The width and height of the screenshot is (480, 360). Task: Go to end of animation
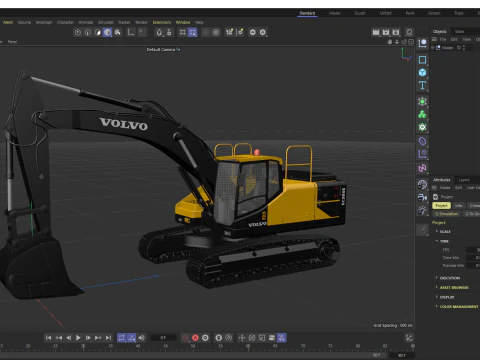pyautogui.click(x=108, y=338)
